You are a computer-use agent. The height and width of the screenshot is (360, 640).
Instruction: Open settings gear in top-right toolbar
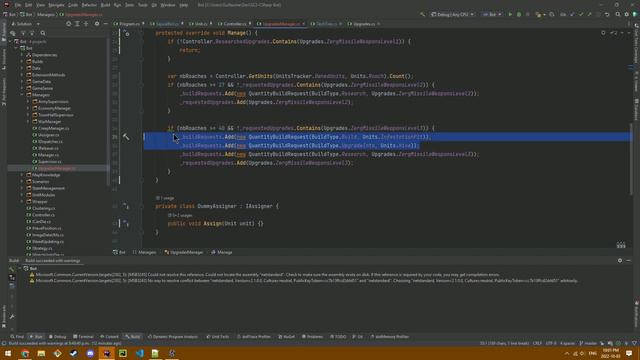tap(627, 14)
